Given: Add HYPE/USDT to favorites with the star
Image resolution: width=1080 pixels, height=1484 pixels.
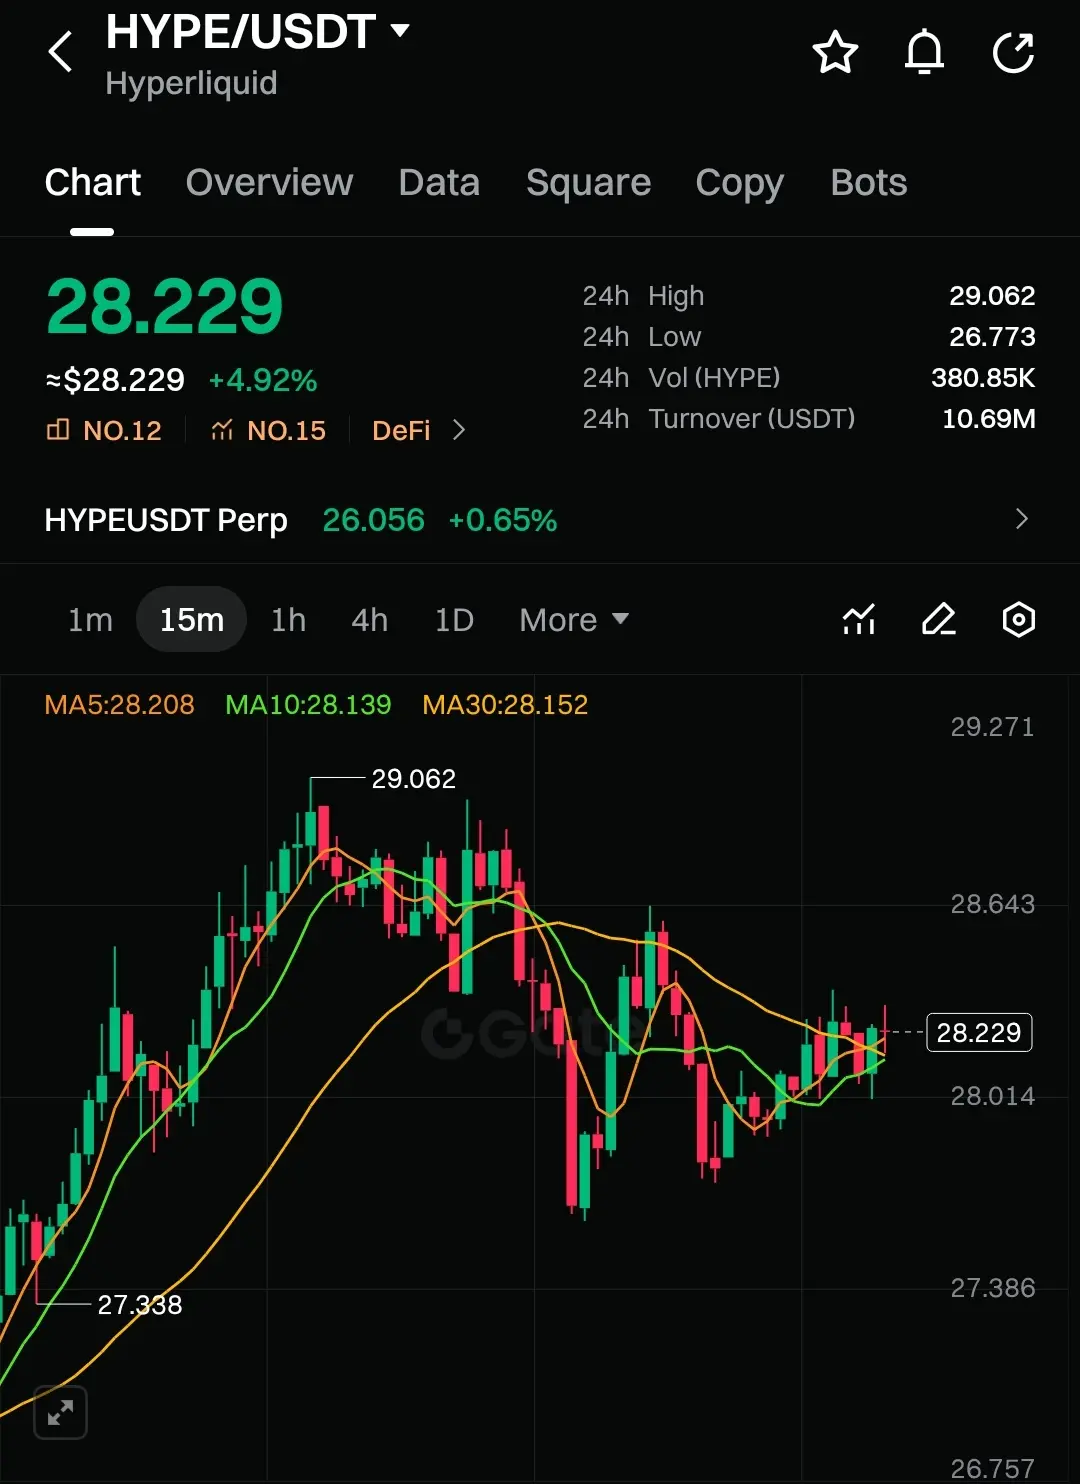Looking at the screenshot, I should click(x=835, y=52).
